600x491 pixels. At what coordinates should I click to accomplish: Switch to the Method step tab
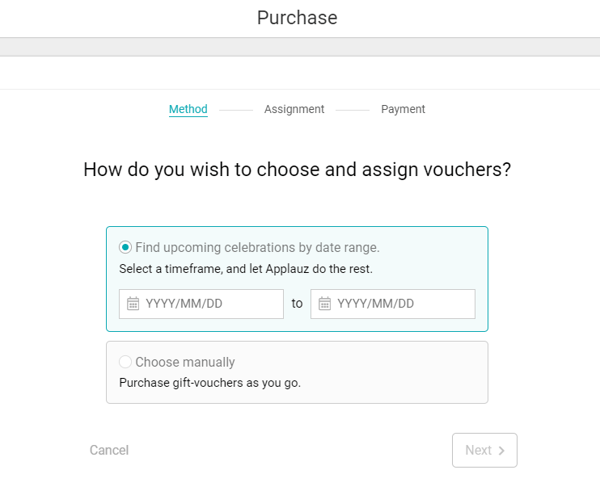(x=188, y=109)
